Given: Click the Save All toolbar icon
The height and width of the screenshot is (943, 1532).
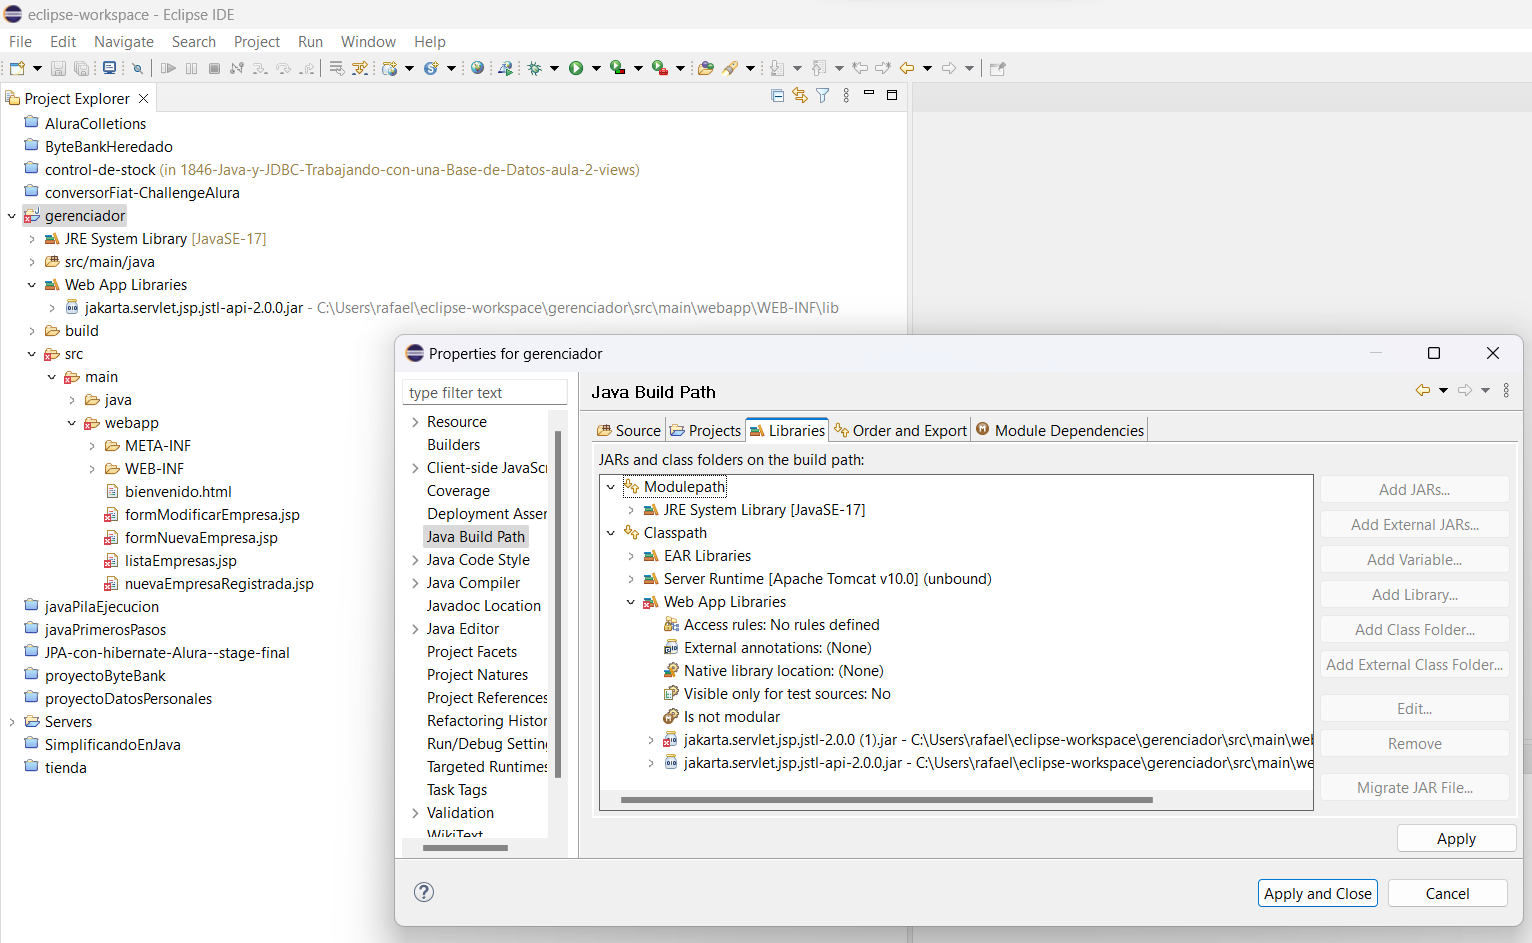Looking at the screenshot, I should pos(82,68).
